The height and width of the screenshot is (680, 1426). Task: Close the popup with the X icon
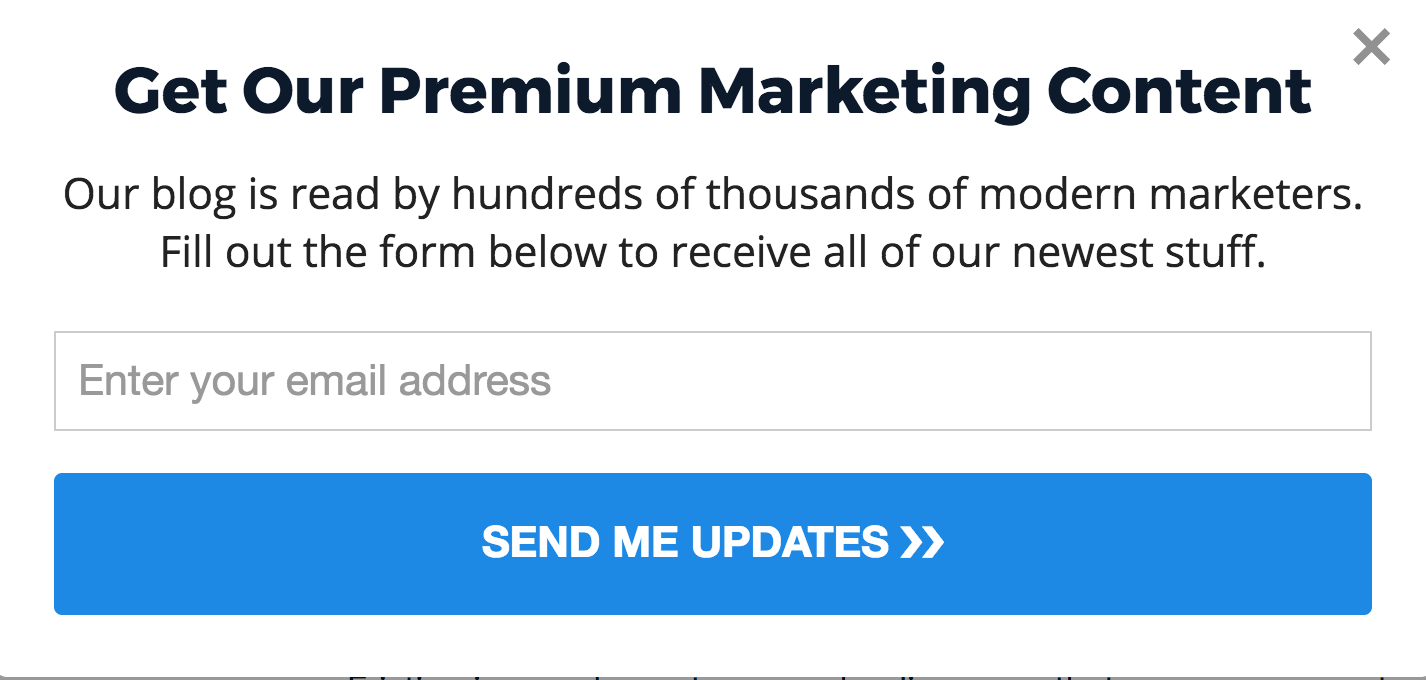(x=1371, y=46)
